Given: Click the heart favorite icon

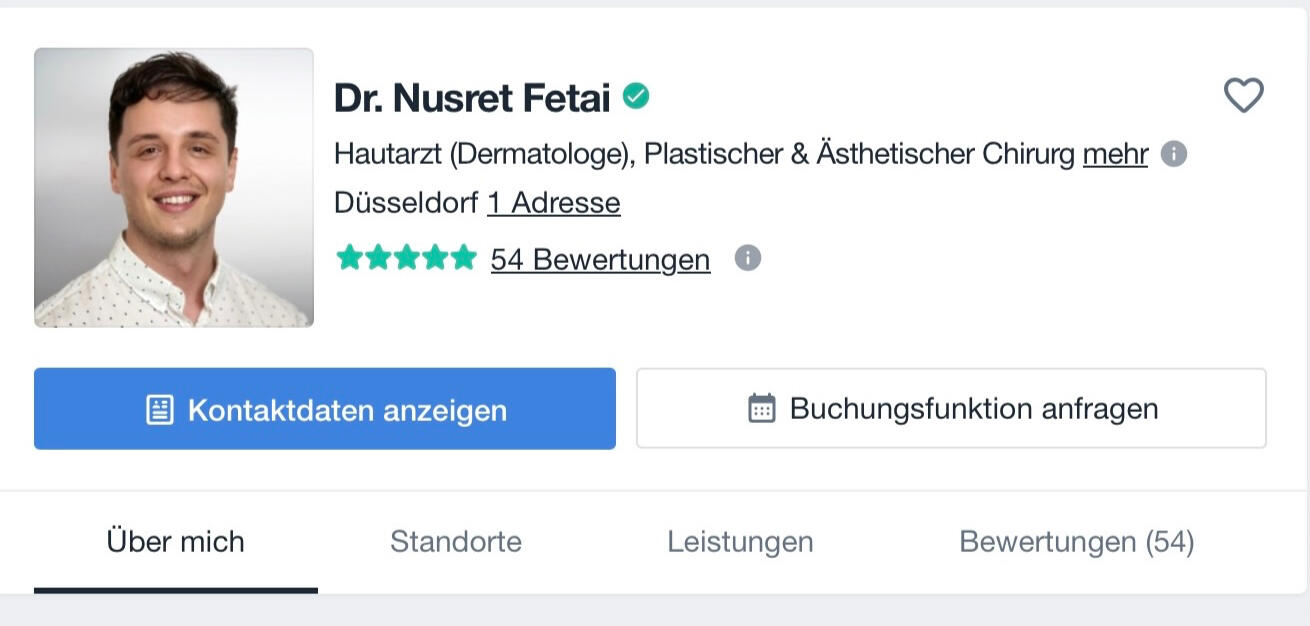Looking at the screenshot, I should click(1243, 96).
